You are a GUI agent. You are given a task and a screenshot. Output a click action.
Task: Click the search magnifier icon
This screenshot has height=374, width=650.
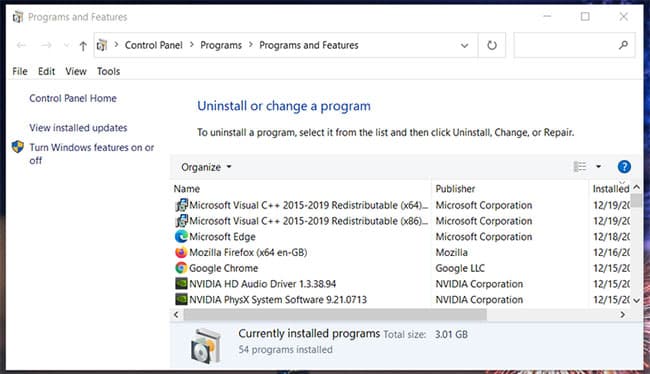(x=623, y=45)
